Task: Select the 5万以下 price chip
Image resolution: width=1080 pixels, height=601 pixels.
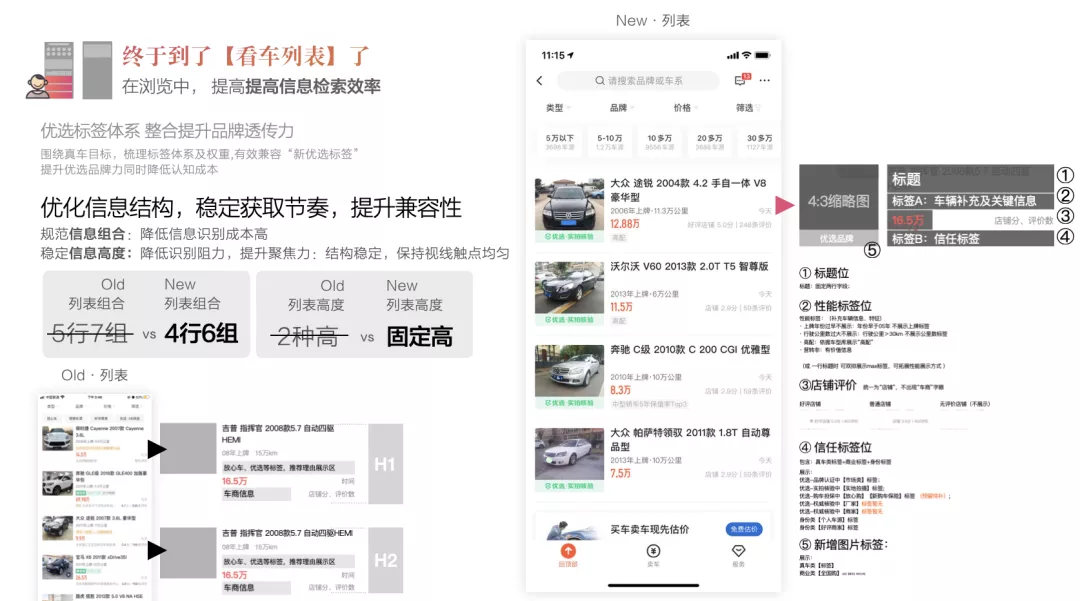Action: [559, 142]
